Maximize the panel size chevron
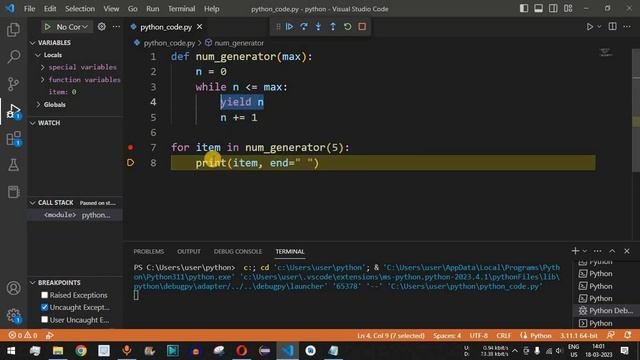Screen dimensions: 640x360 click(x=612, y=251)
